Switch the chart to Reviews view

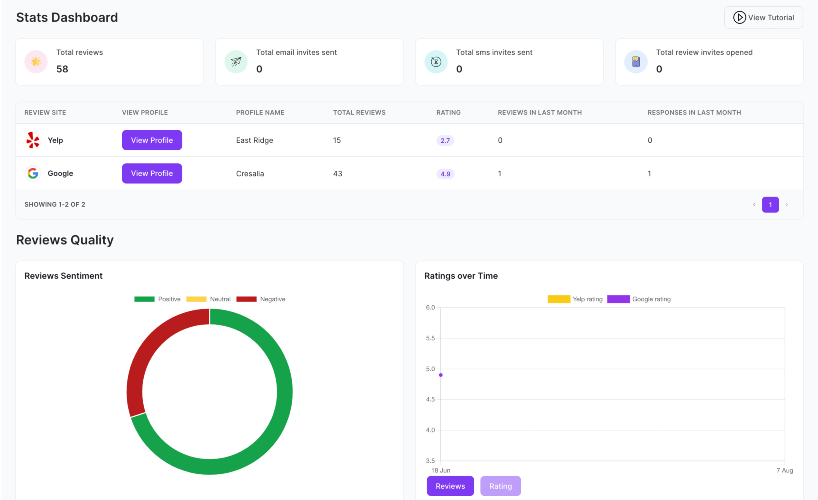coord(450,486)
